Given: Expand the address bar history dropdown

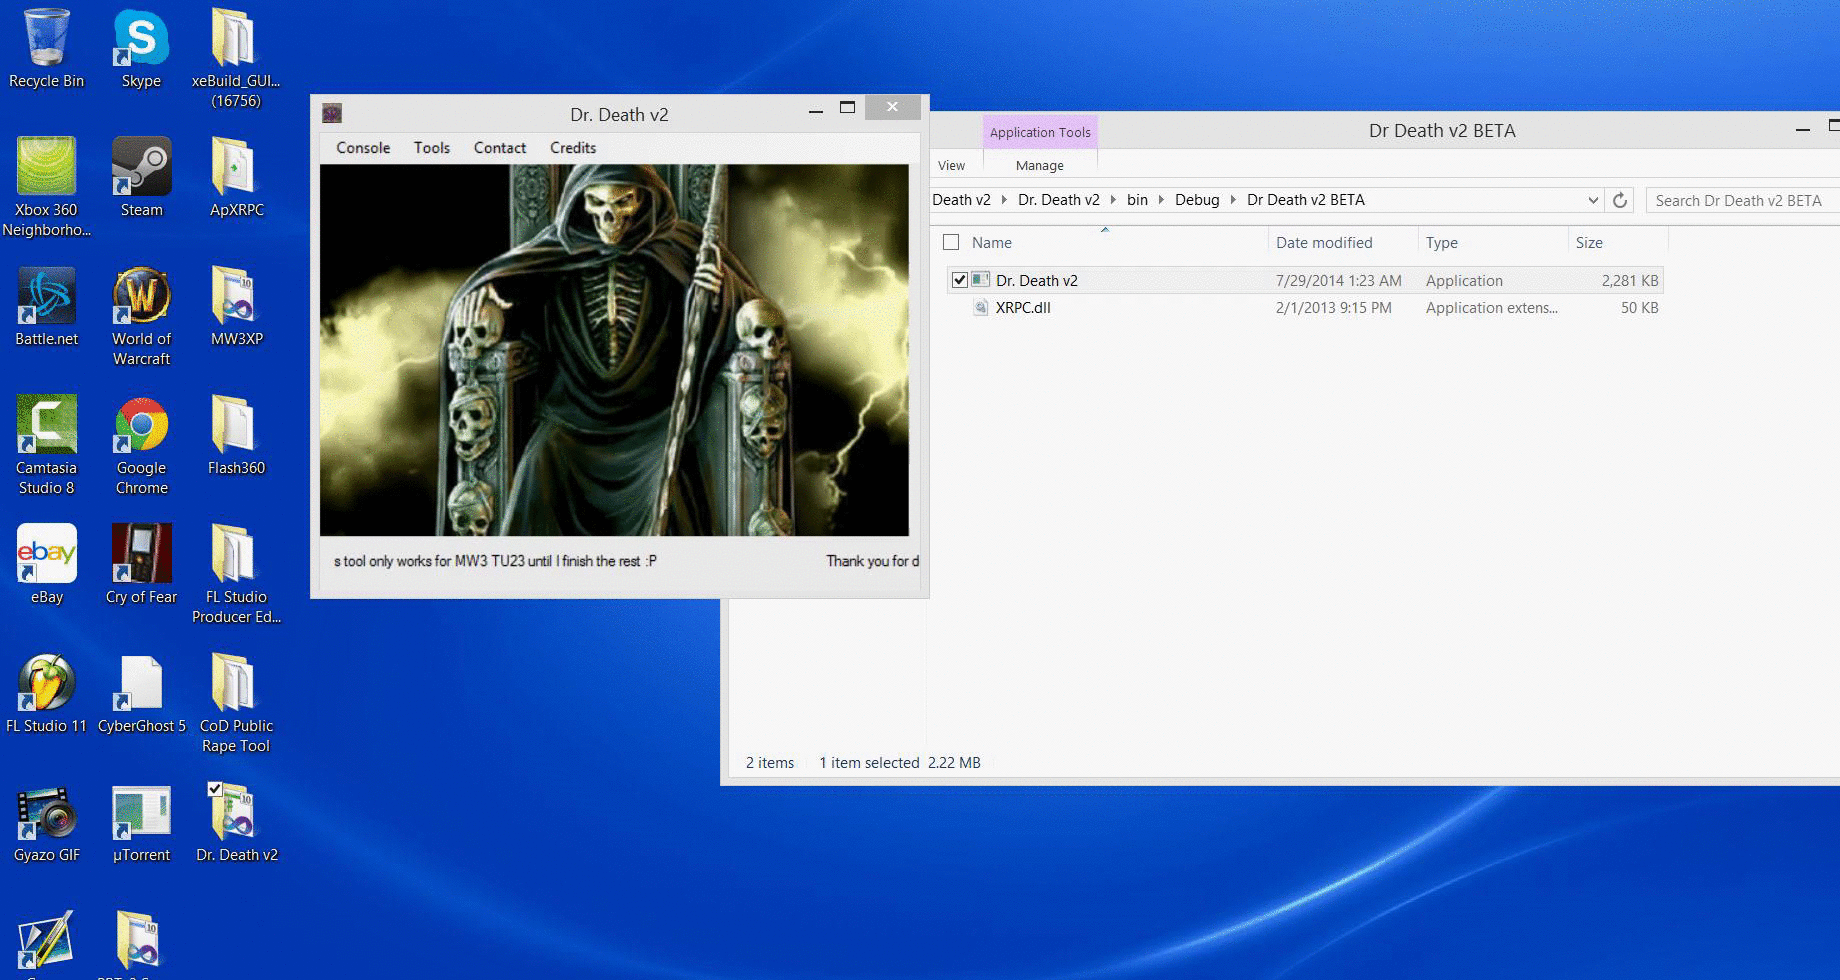Looking at the screenshot, I should coord(1593,200).
